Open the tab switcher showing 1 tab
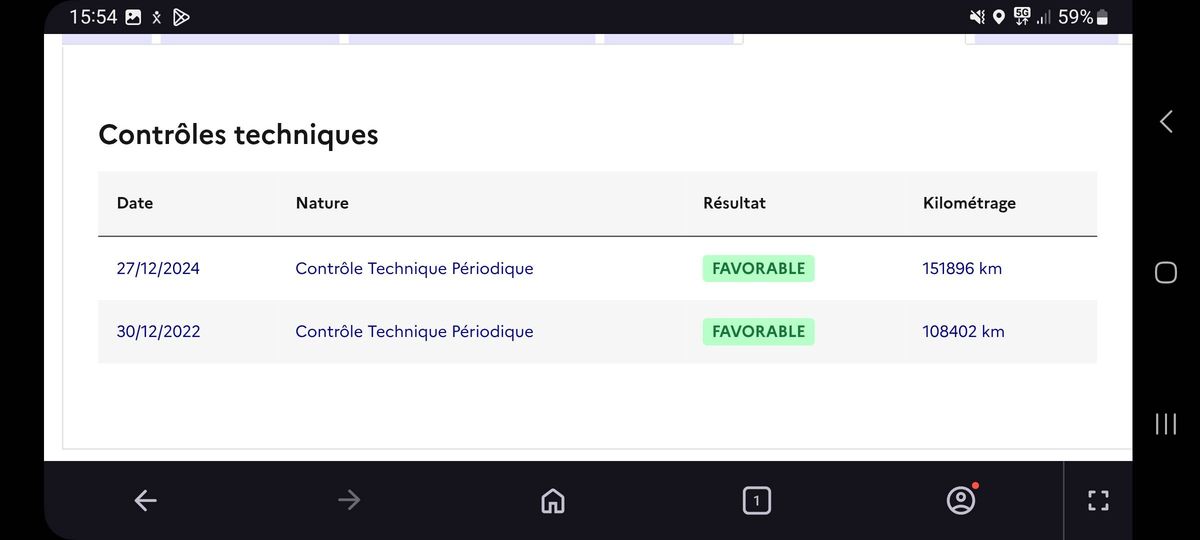Viewport: 1200px width, 540px height. pyautogui.click(x=757, y=500)
